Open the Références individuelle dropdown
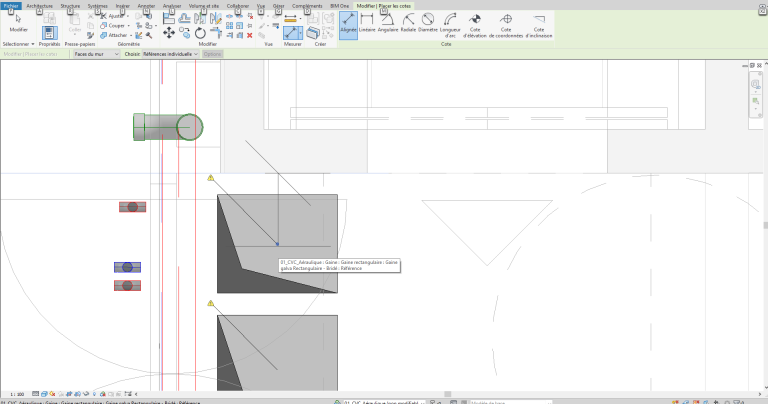The width and height of the screenshot is (768, 404). [x=170, y=54]
